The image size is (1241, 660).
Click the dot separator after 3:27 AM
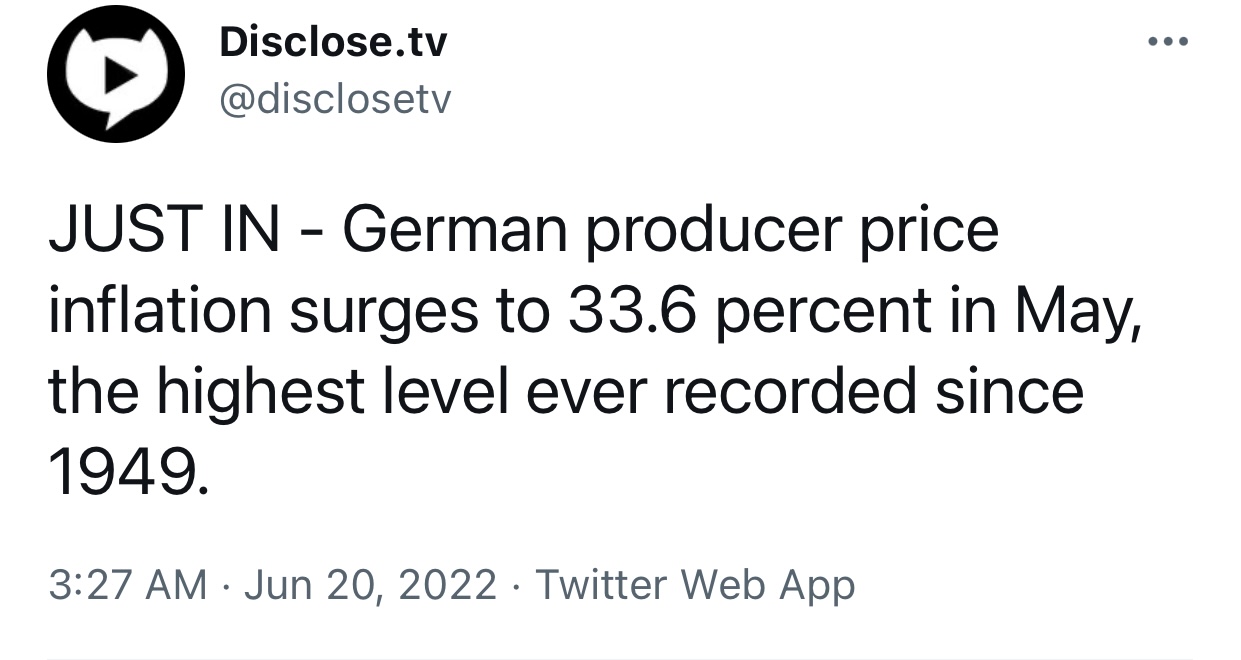(x=226, y=585)
